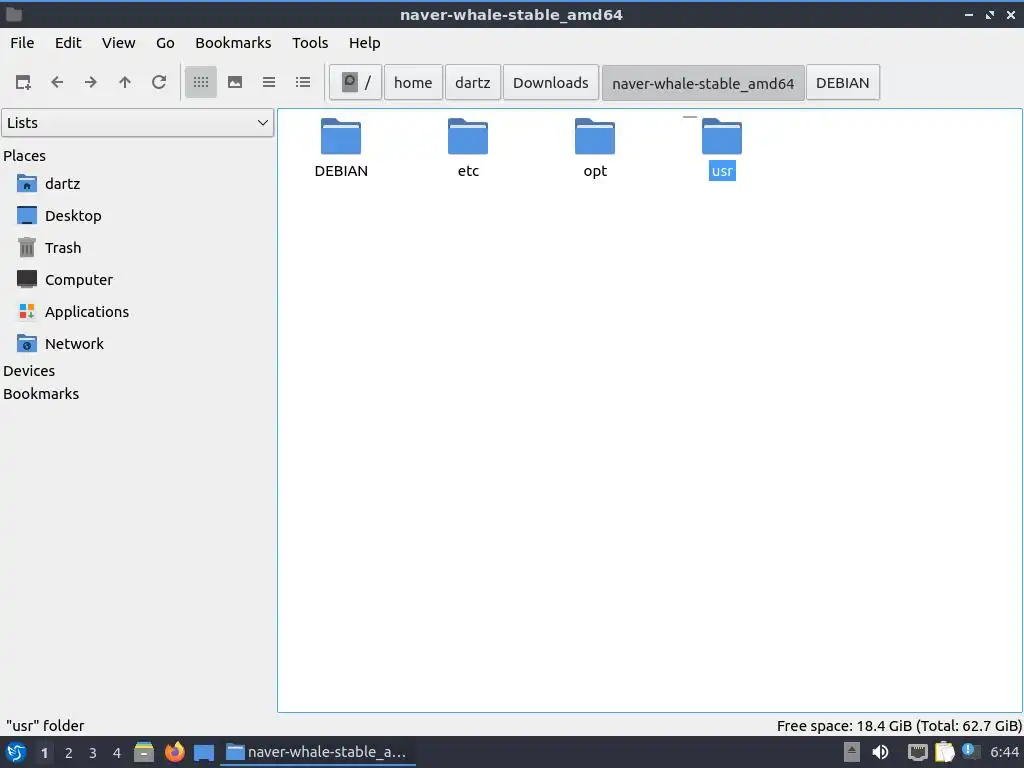Navigate to Downloads in path bar

[551, 82]
